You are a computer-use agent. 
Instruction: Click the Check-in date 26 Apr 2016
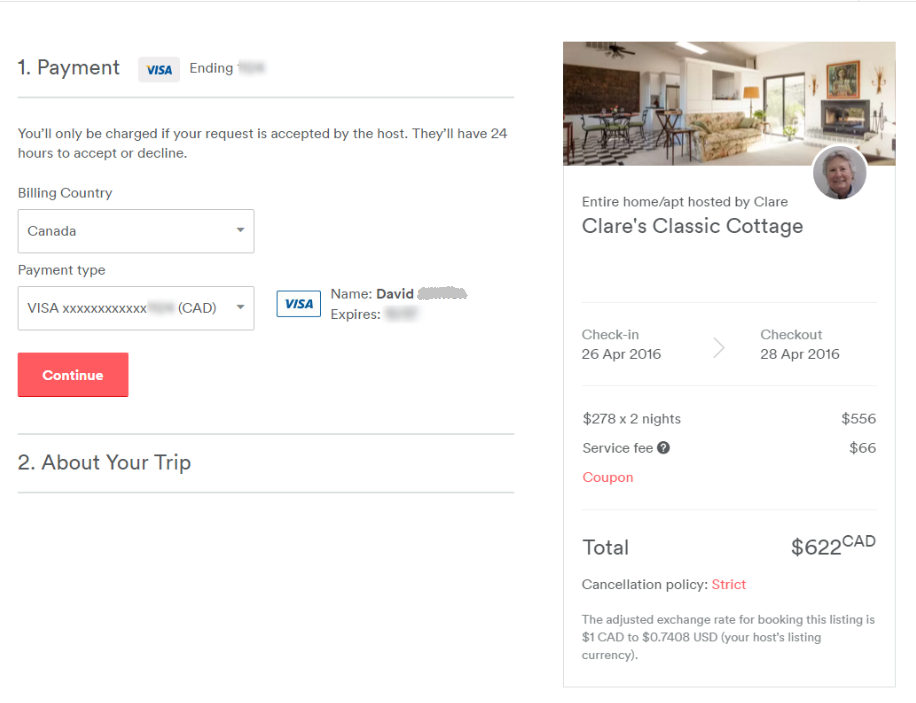coord(621,354)
